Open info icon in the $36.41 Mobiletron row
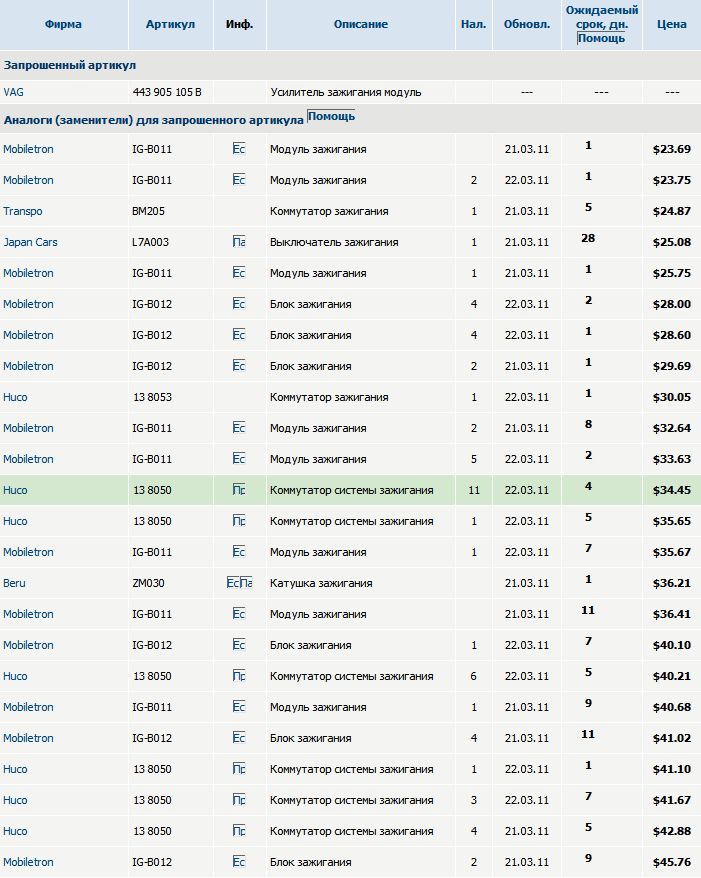Image resolution: width=701 pixels, height=878 pixels. pos(238,614)
